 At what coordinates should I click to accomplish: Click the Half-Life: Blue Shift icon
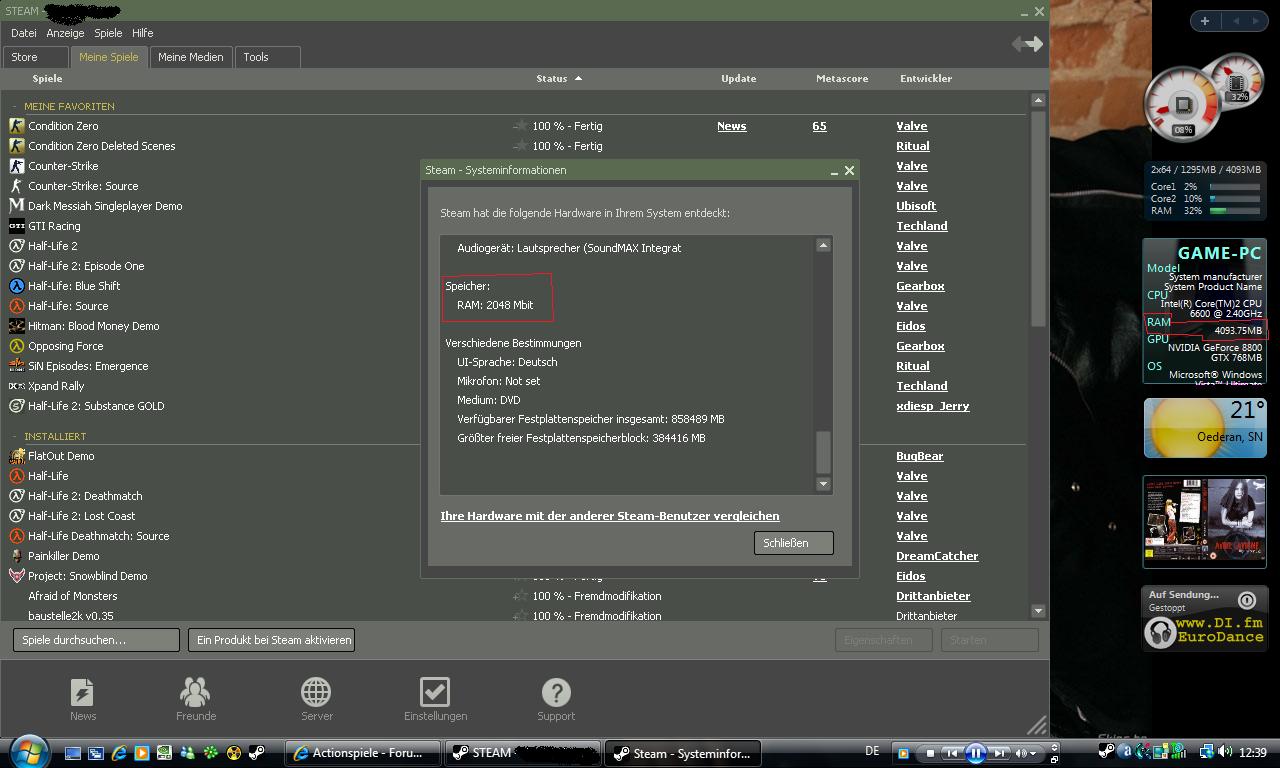pos(16,286)
